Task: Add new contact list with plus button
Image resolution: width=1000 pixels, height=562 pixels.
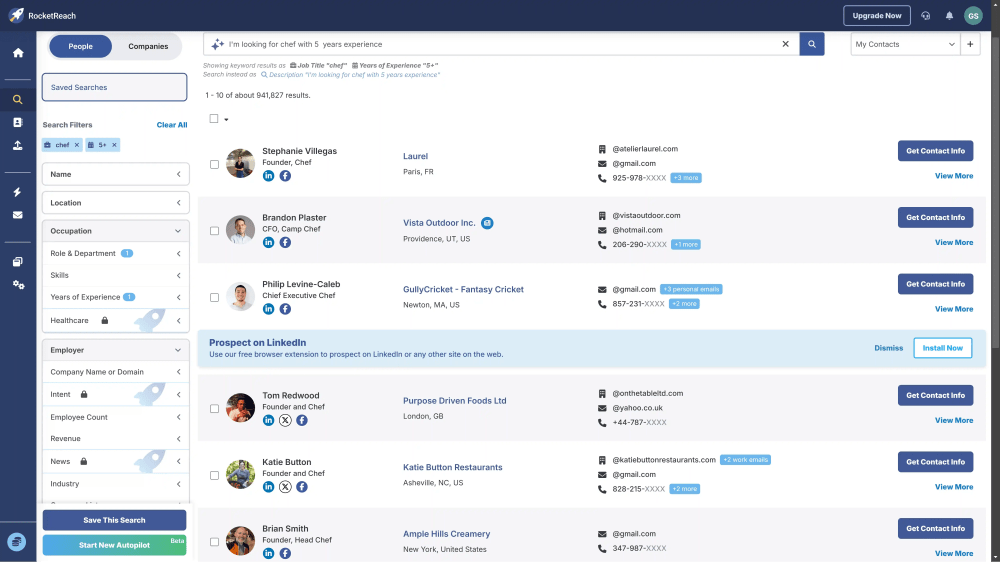Action: point(970,44)
